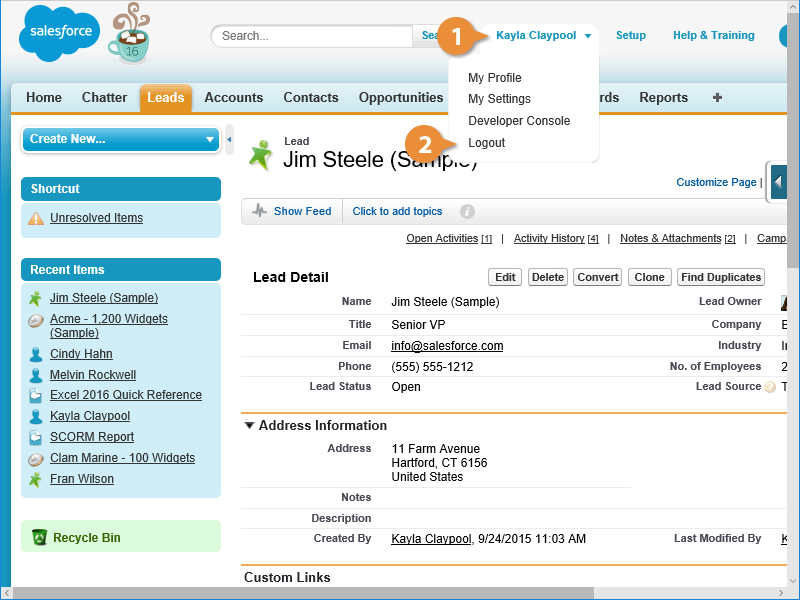Image resolution: width=800 pixels, height=600 pixels.
Task: Select Logout from the user menu
Action: click(x=487, y=143)
